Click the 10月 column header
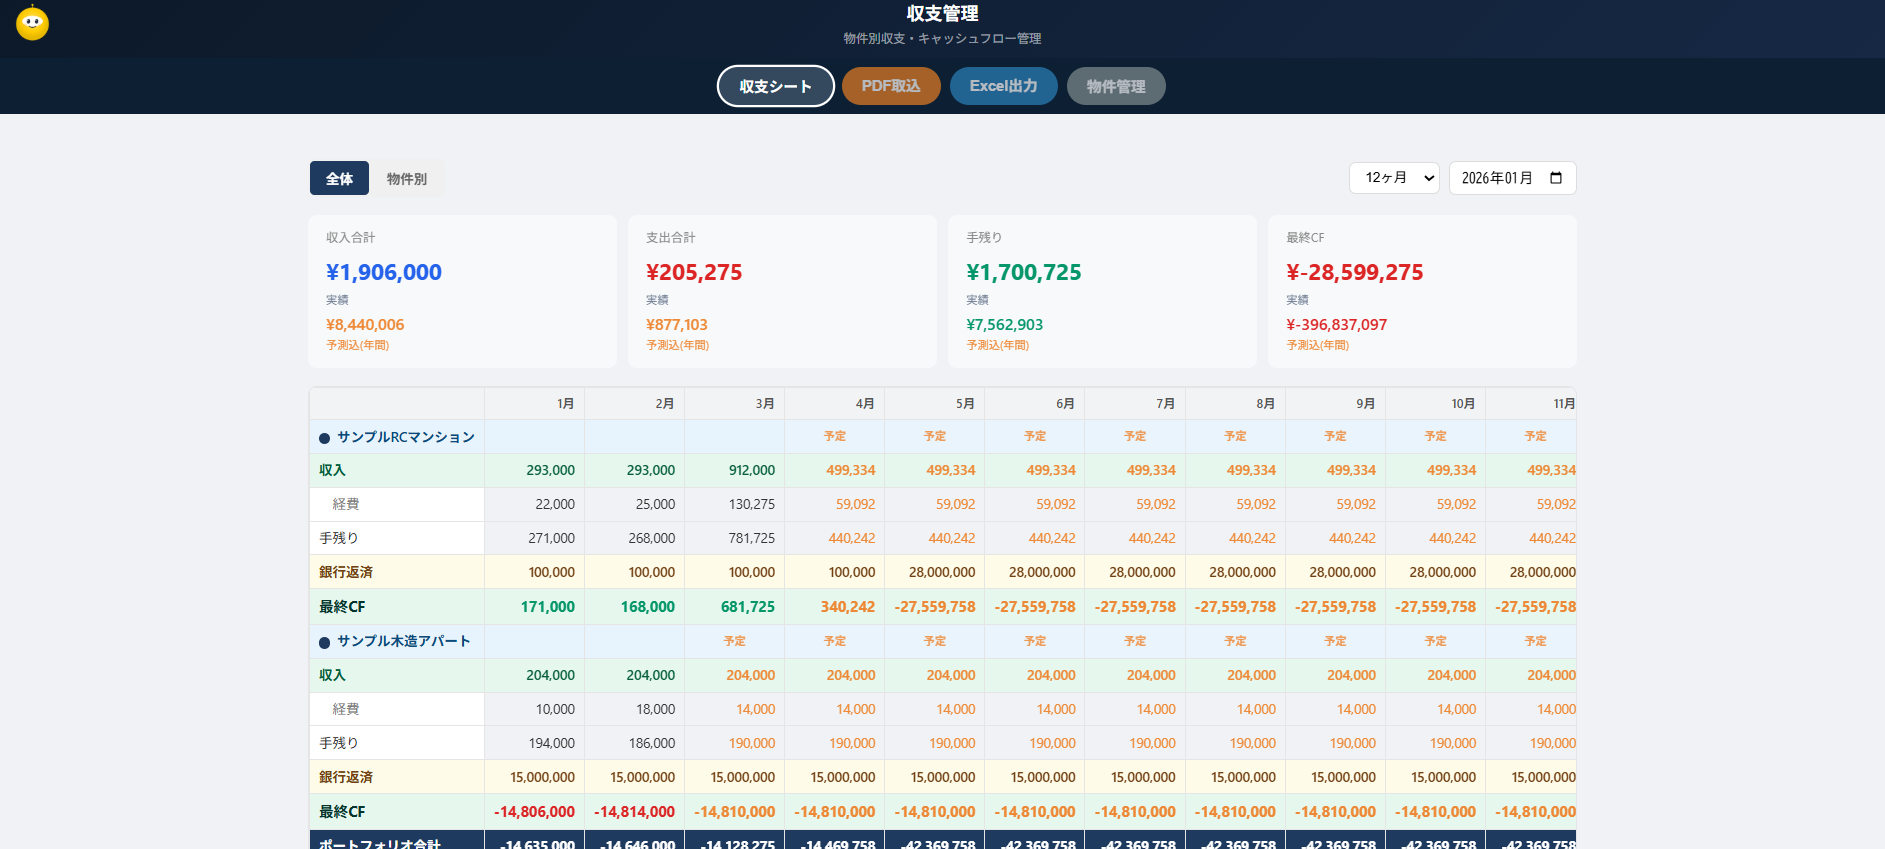 click(x=1435, y=403)
